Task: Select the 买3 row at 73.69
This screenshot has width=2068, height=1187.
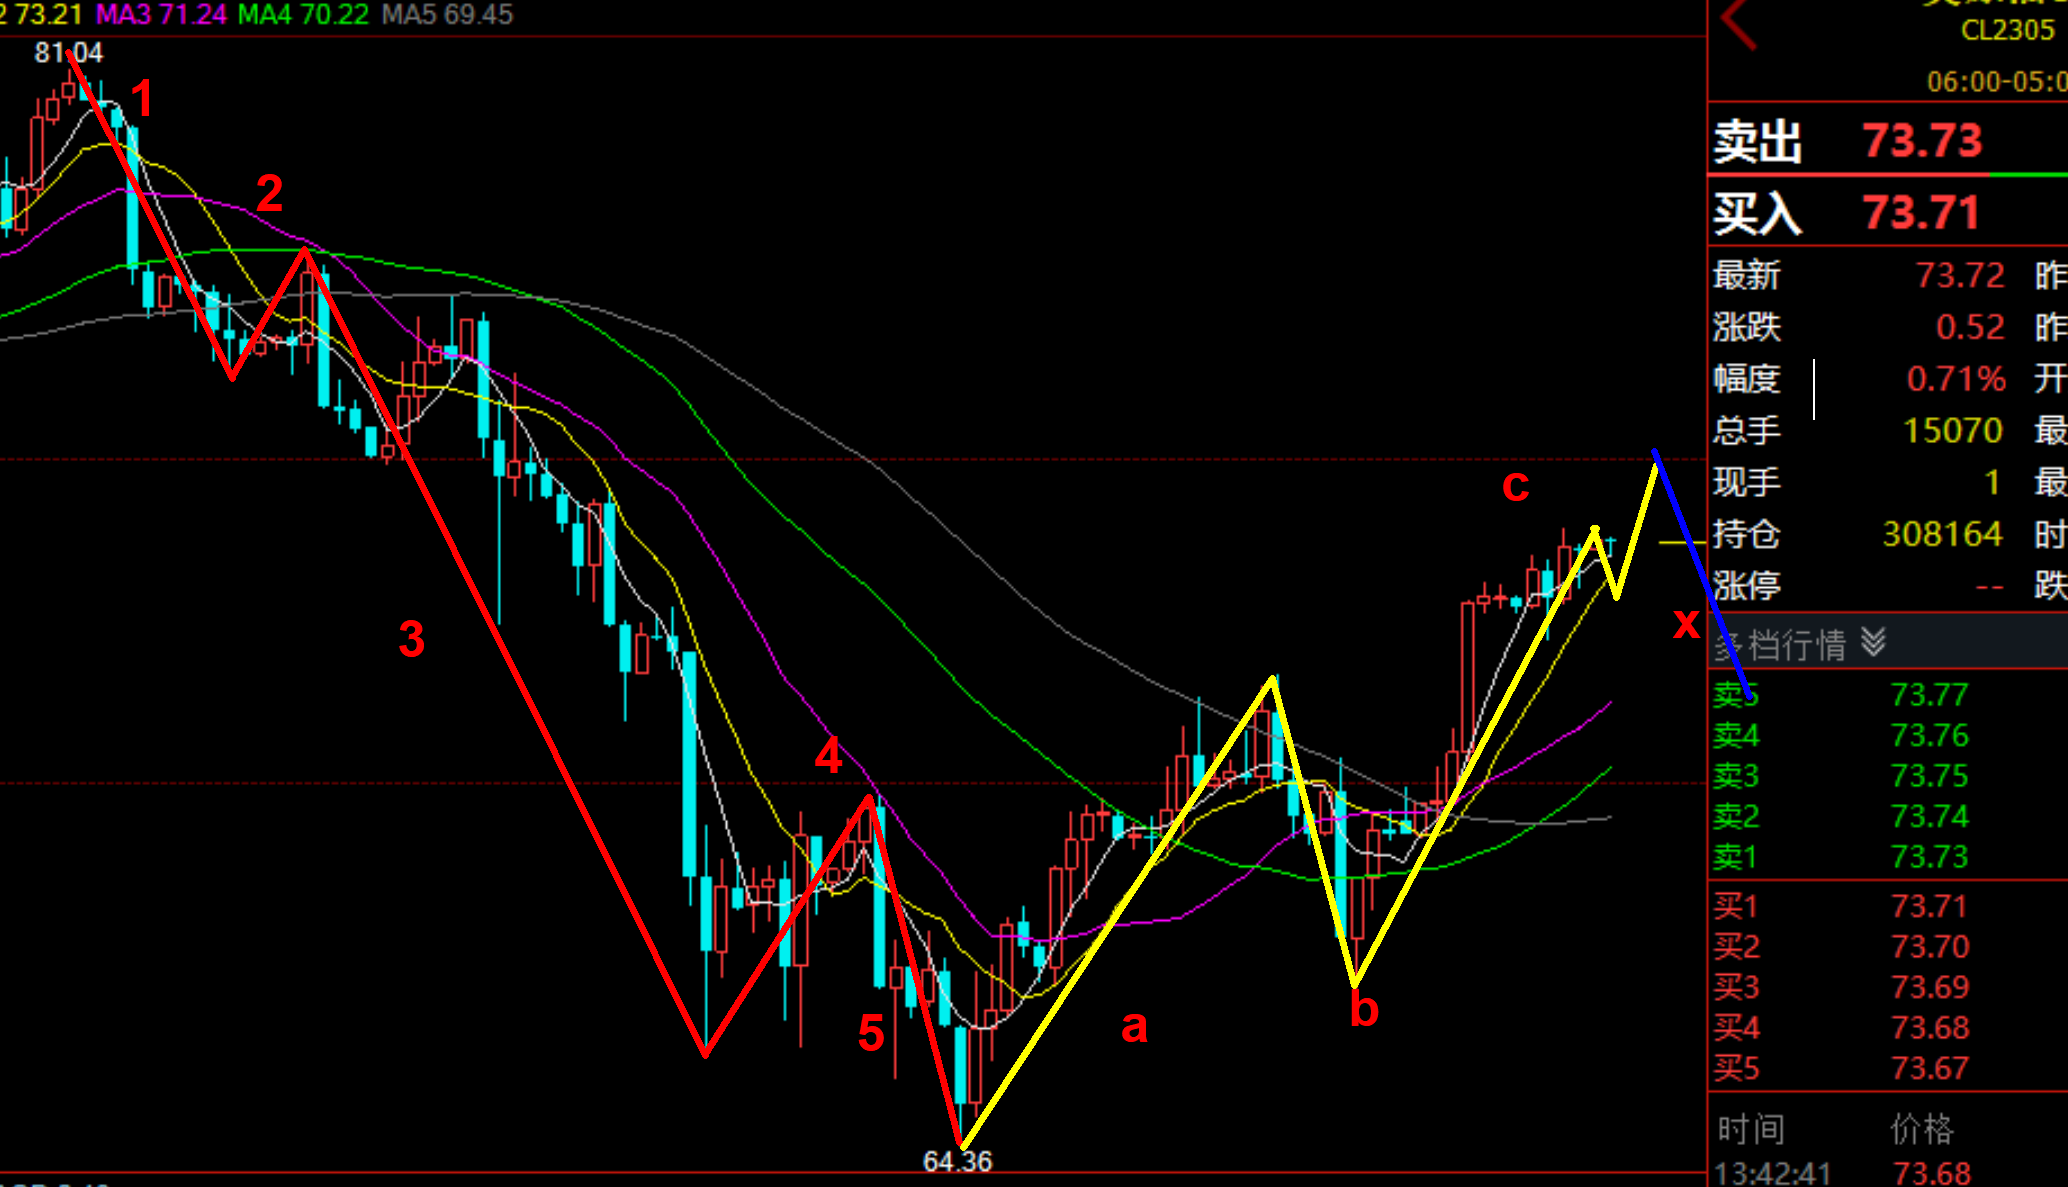Action: (x=1887, y=987)
